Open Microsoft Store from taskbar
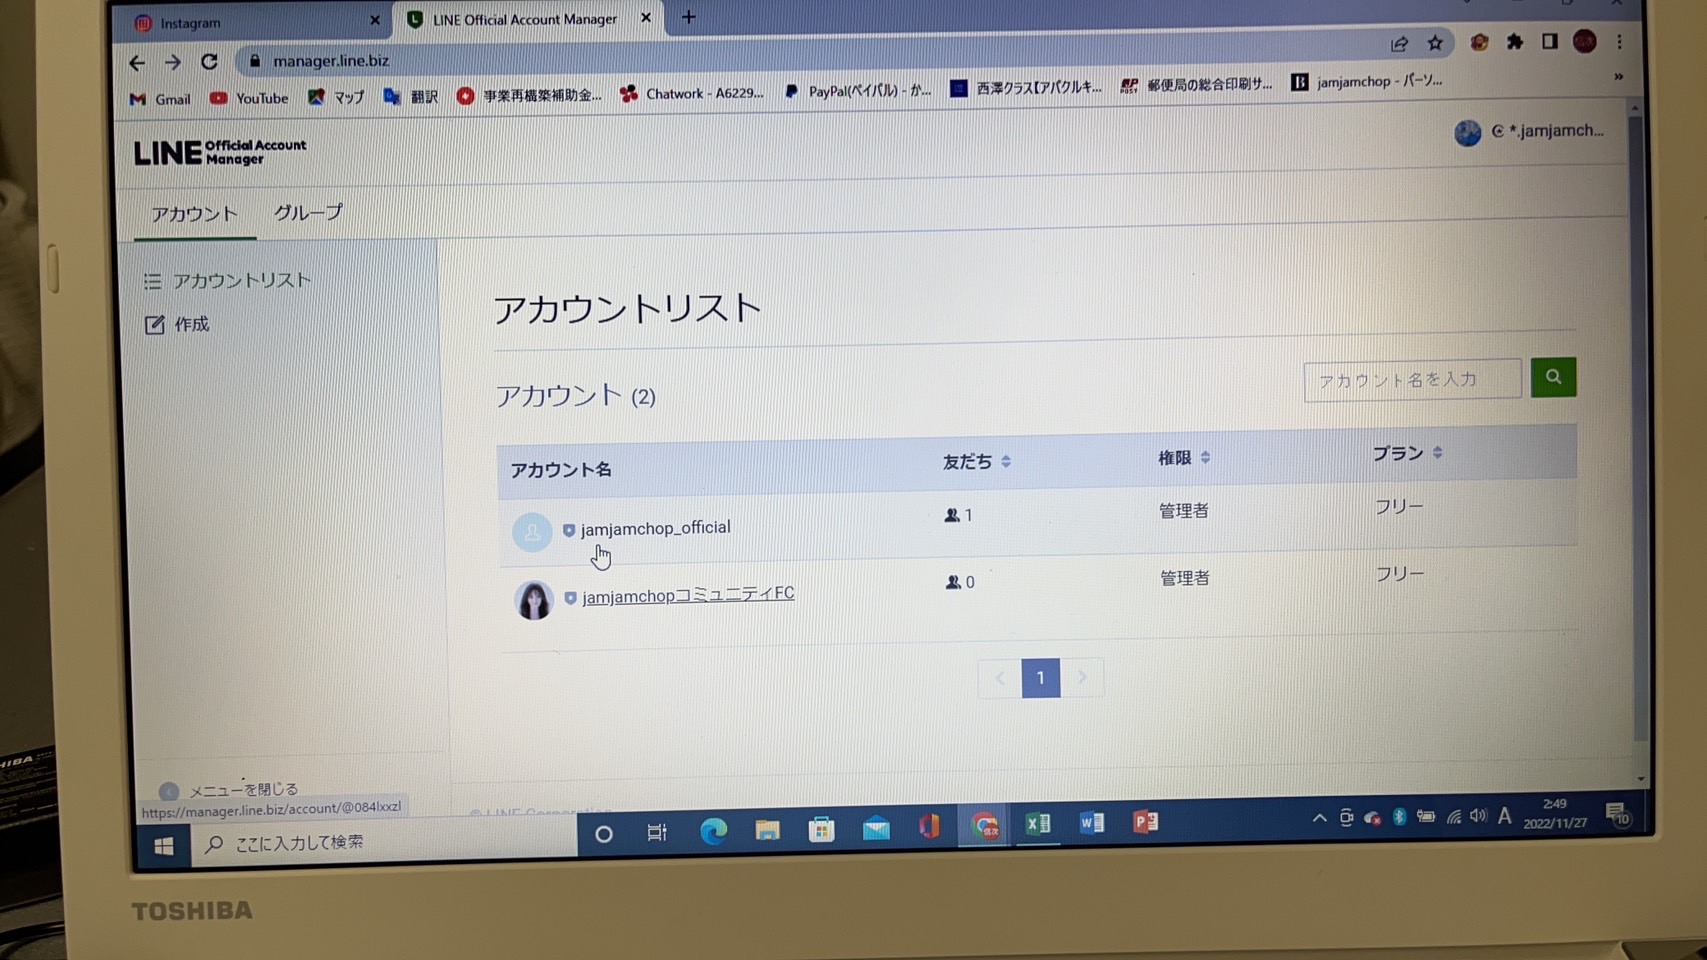Image resolution: width=1707 pixels, height=960 pixels. pos(821,828)
